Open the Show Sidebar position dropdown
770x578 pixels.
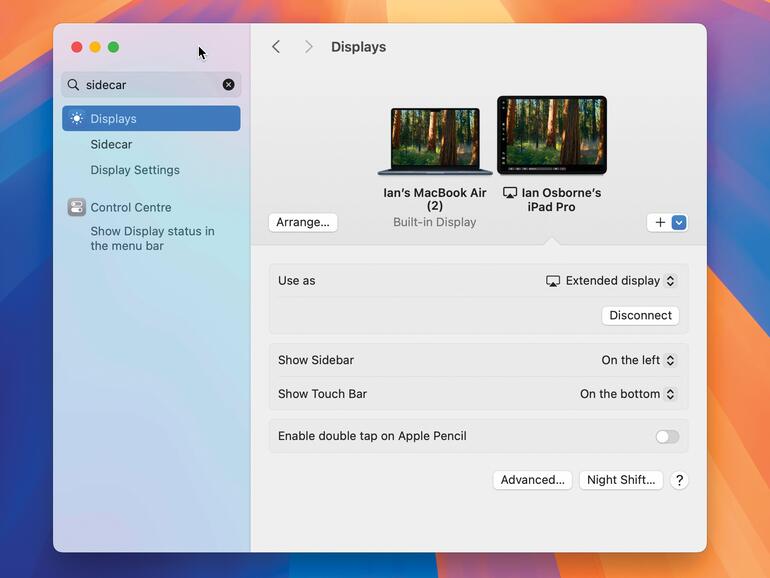click(638, 360)
